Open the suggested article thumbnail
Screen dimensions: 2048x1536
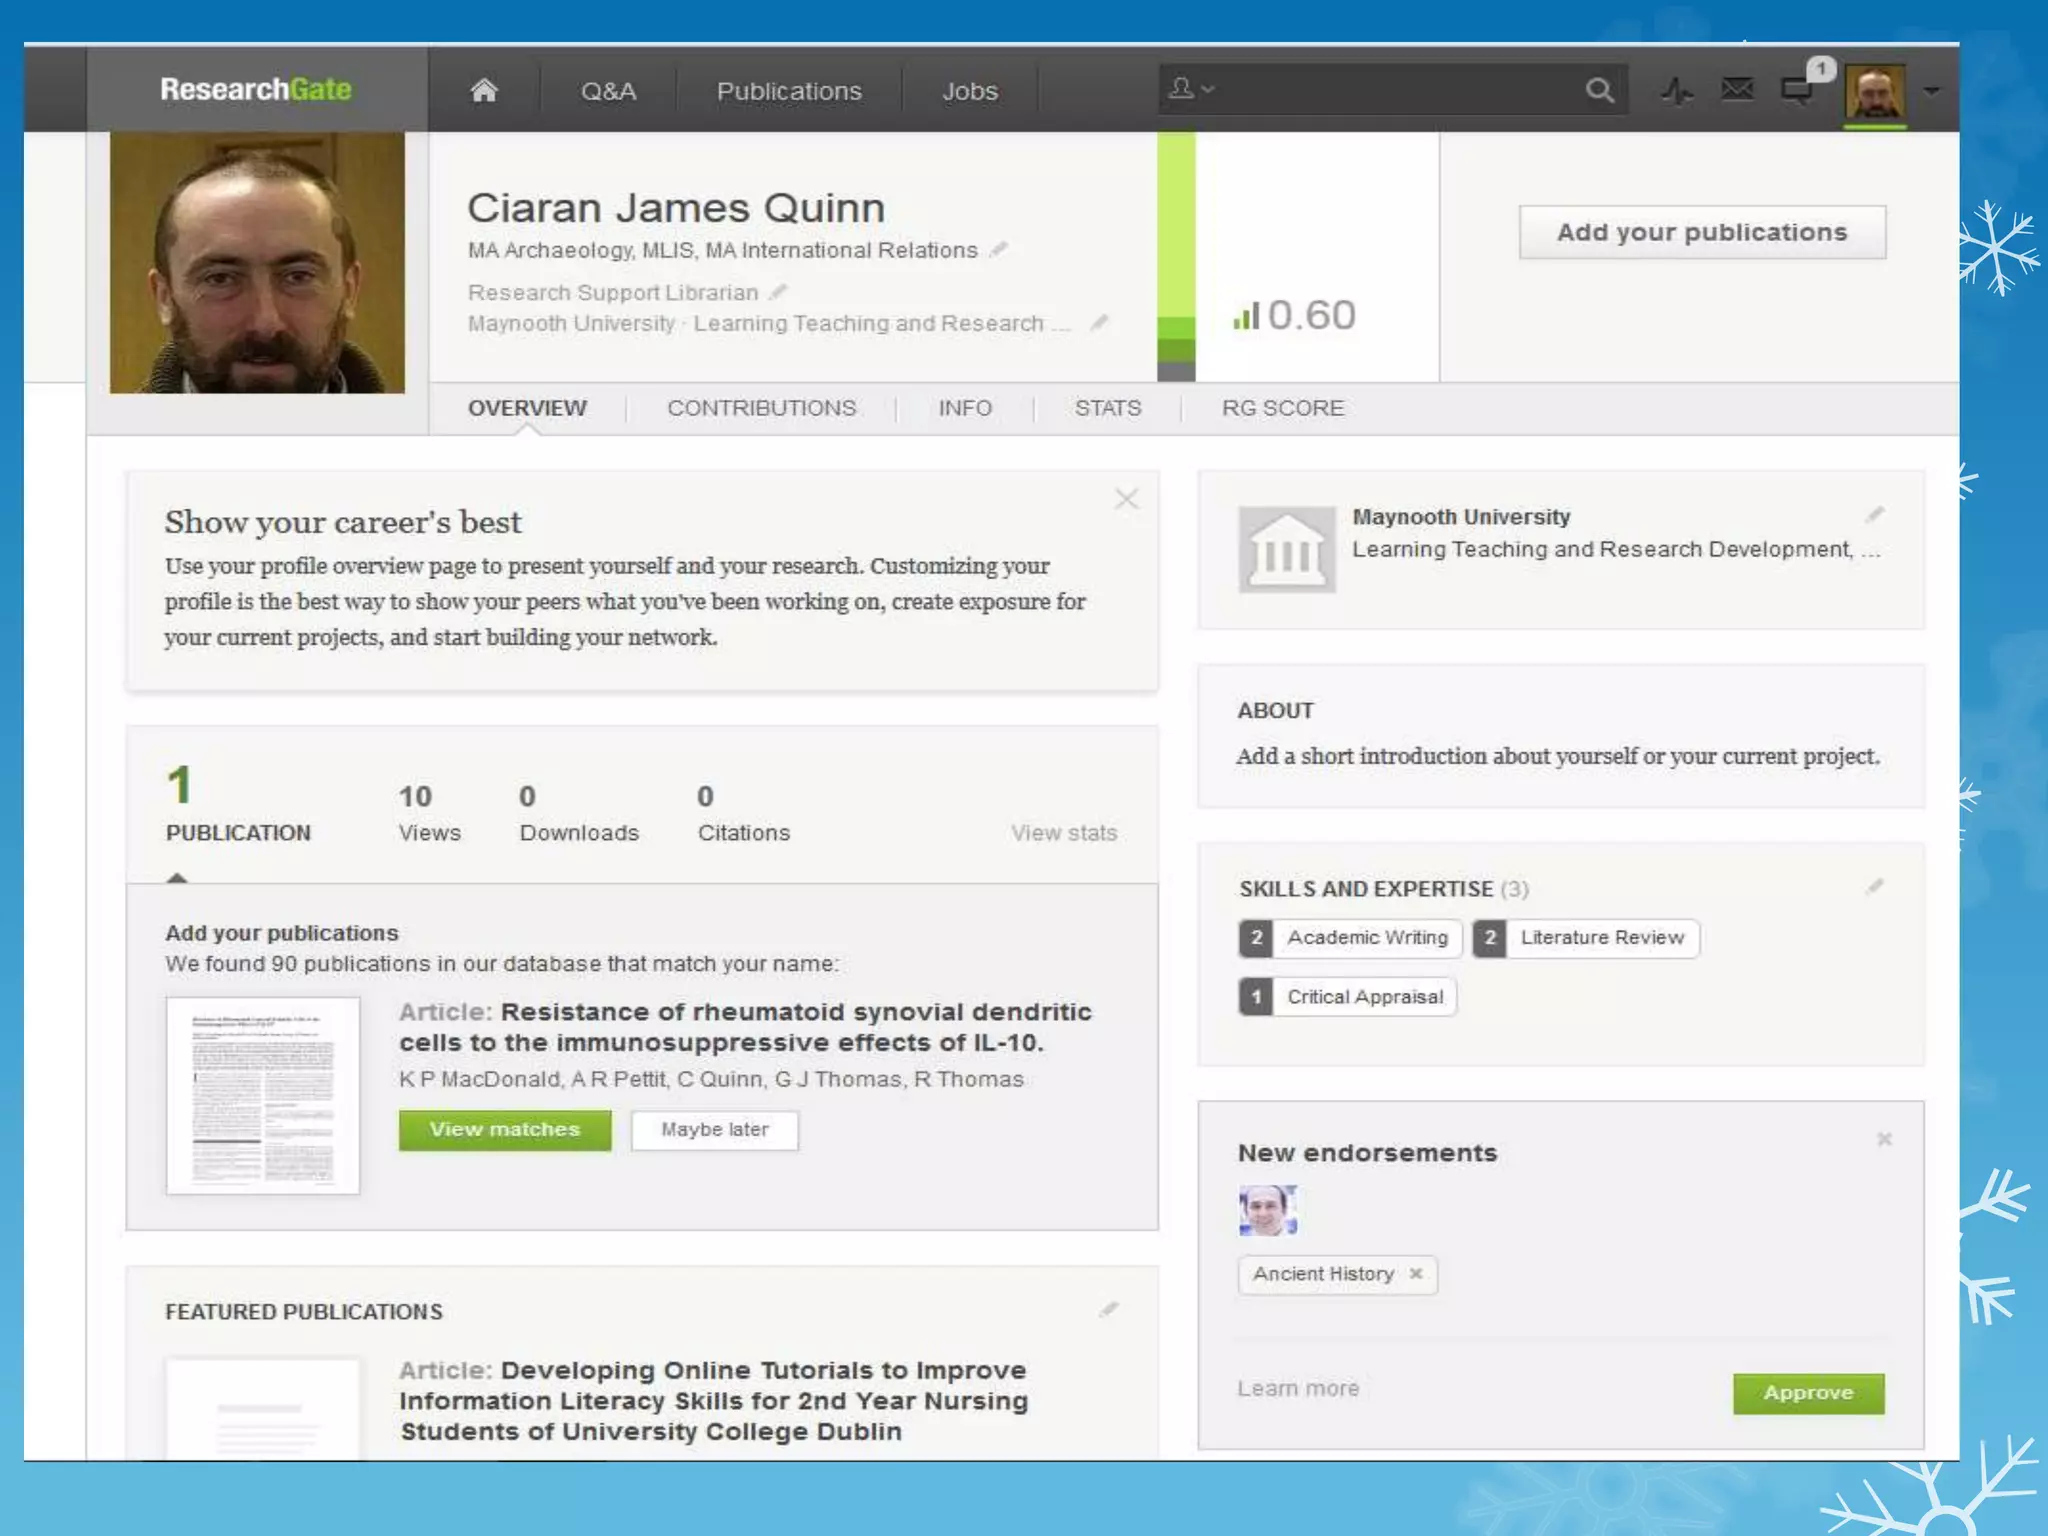tap(263, 1095)
